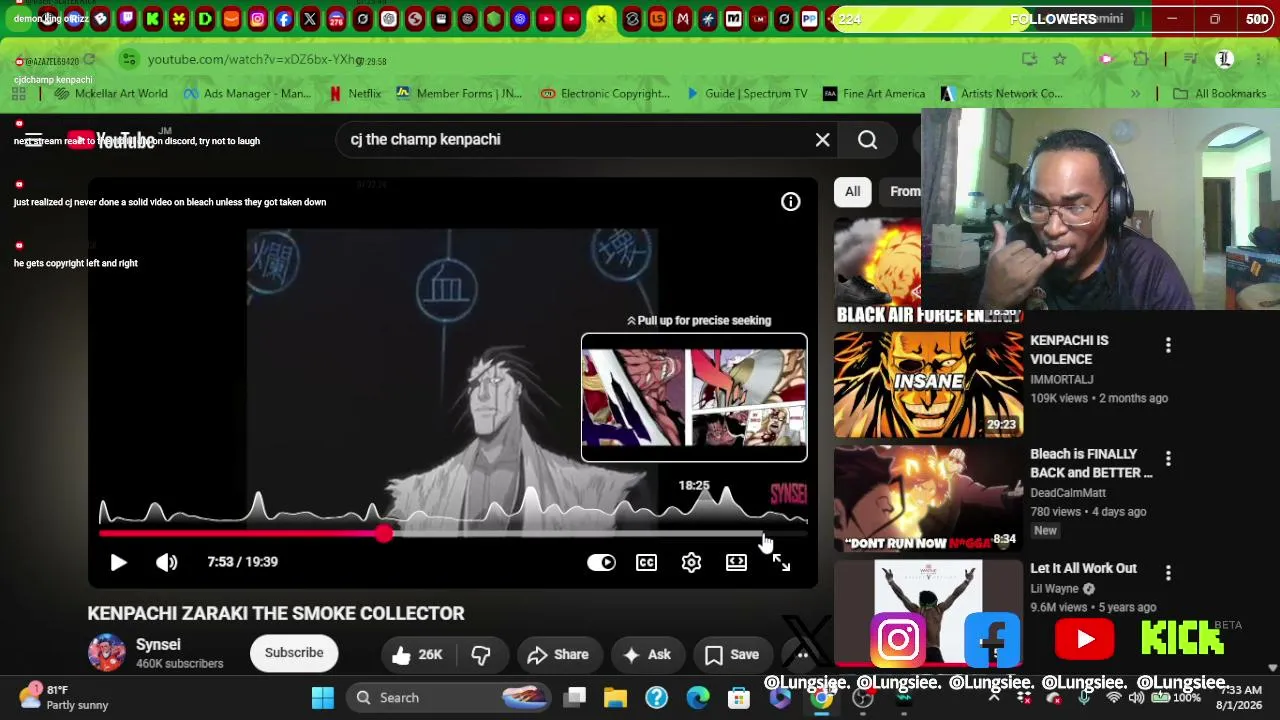Open the Let It All Work Out thumbnail
Image resolution: width=1280 pixels, height=720 pixels.
[x=928, y=612]
